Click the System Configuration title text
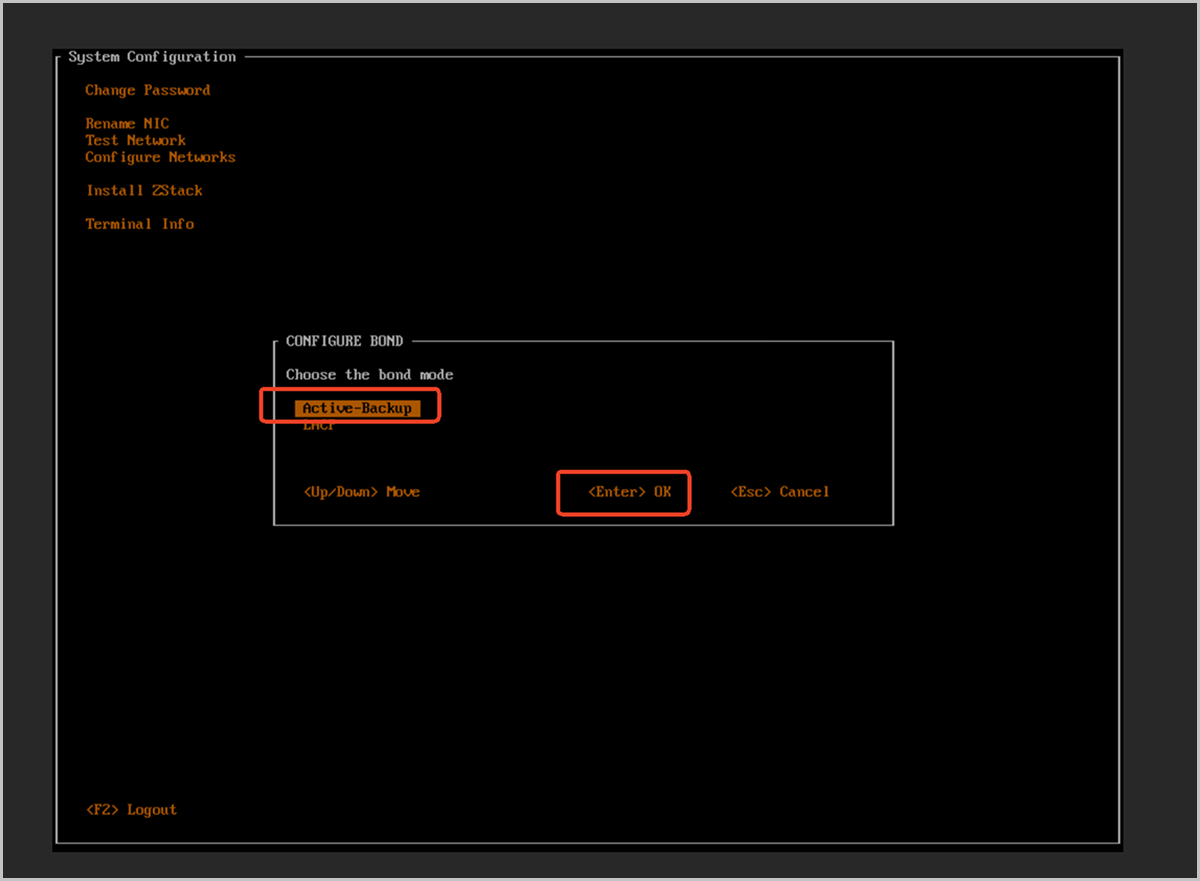 click(x=152, y=57)
